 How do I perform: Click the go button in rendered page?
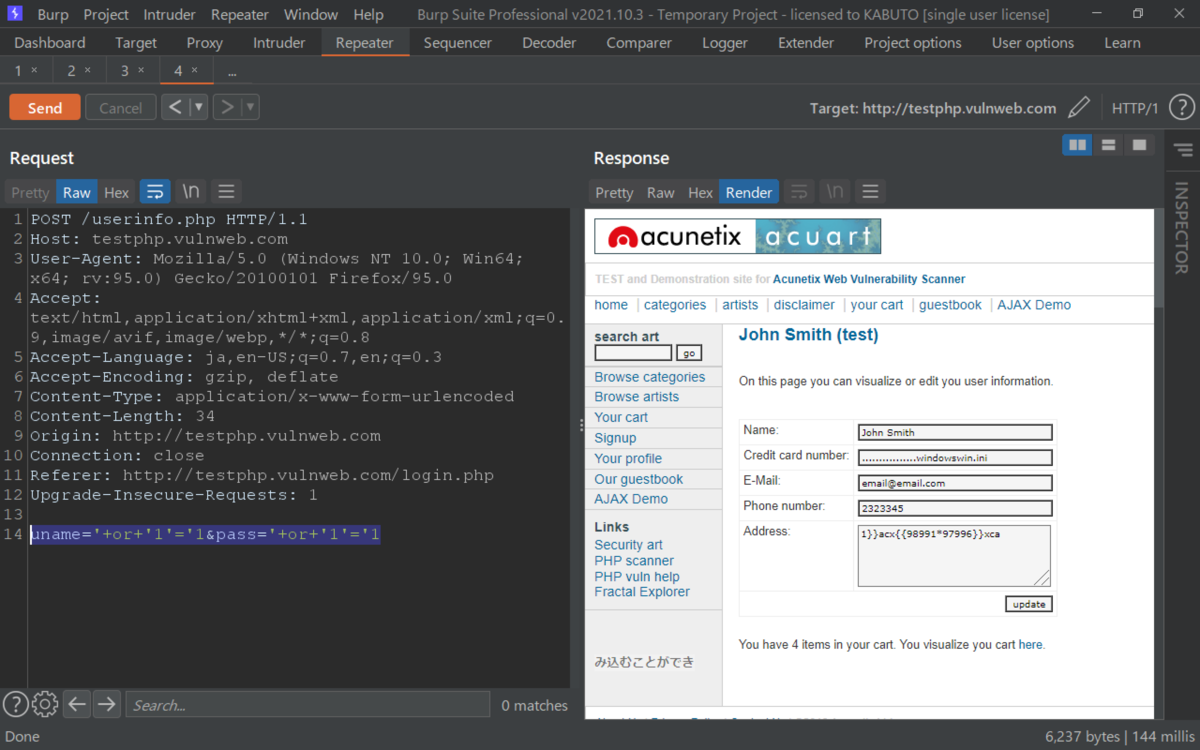coord(689,353)
